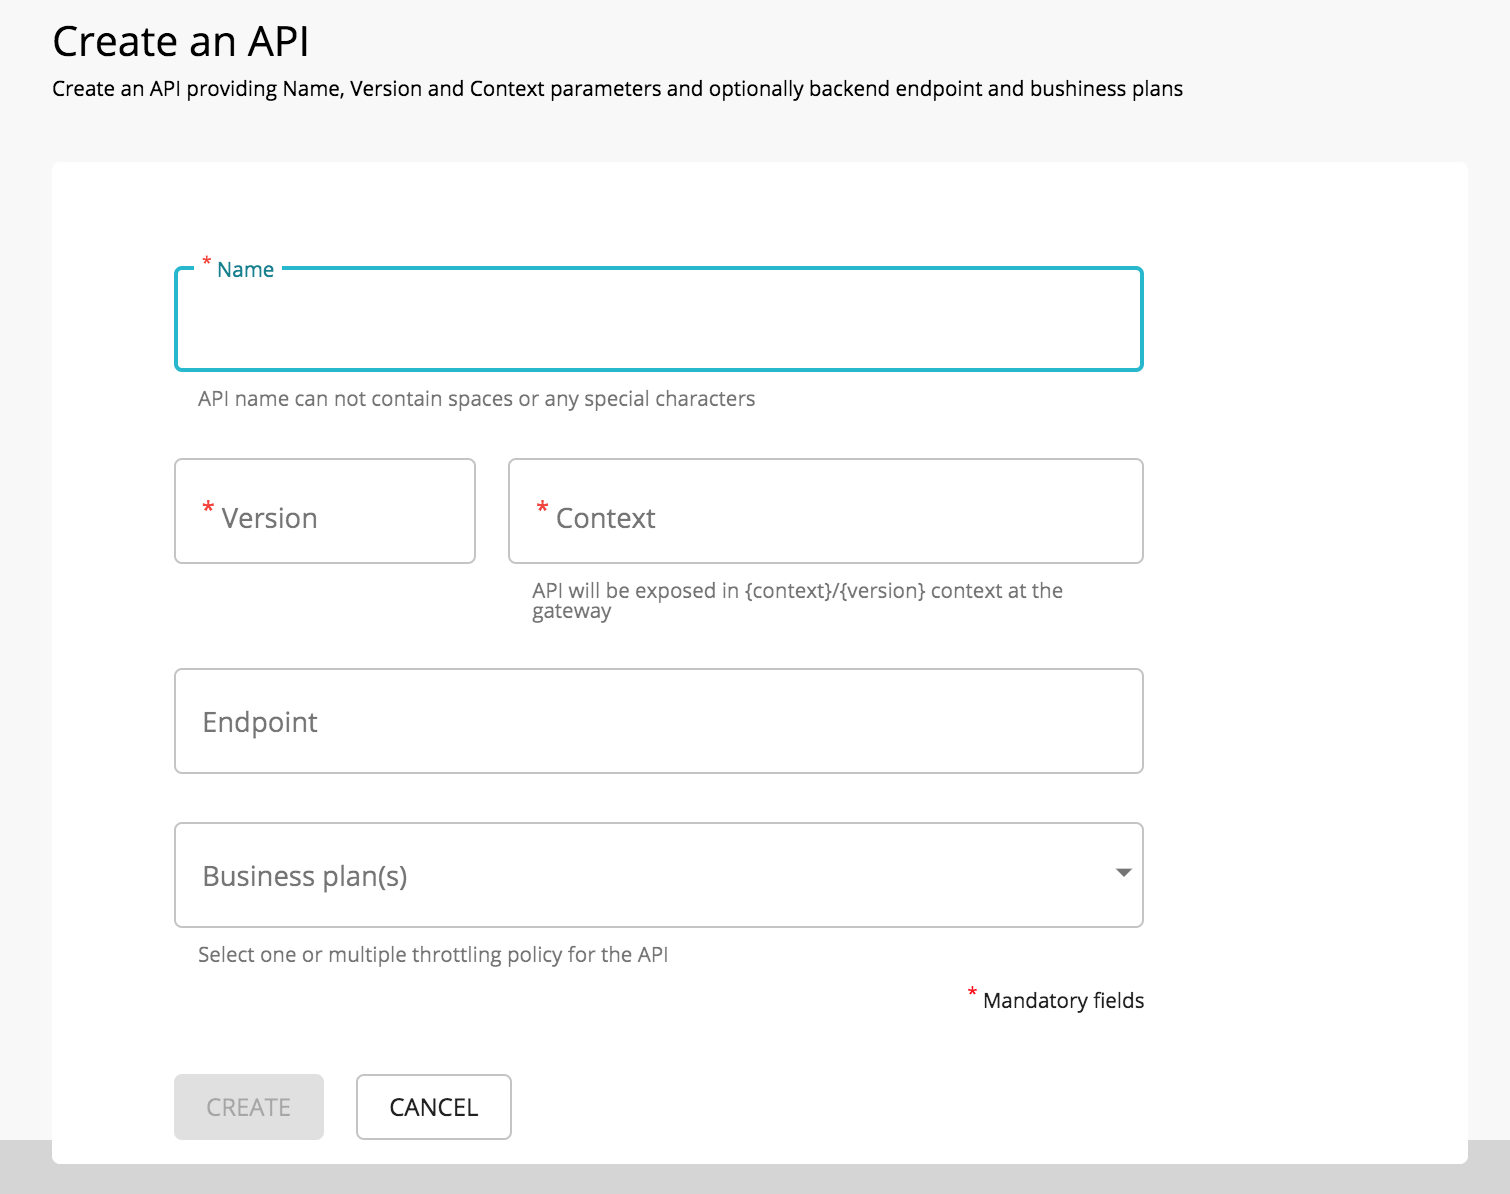Click the Create an API heading
This screenshot has width=1510, height=1194.
181,41
